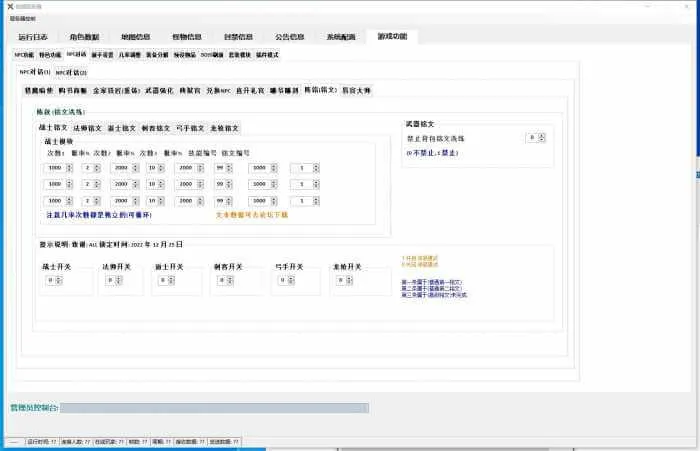Image resolution: width=700 pixels, height=451 pixels.
Task: Switch to the 角色数据 tab
Action: (x=84, y=37)
